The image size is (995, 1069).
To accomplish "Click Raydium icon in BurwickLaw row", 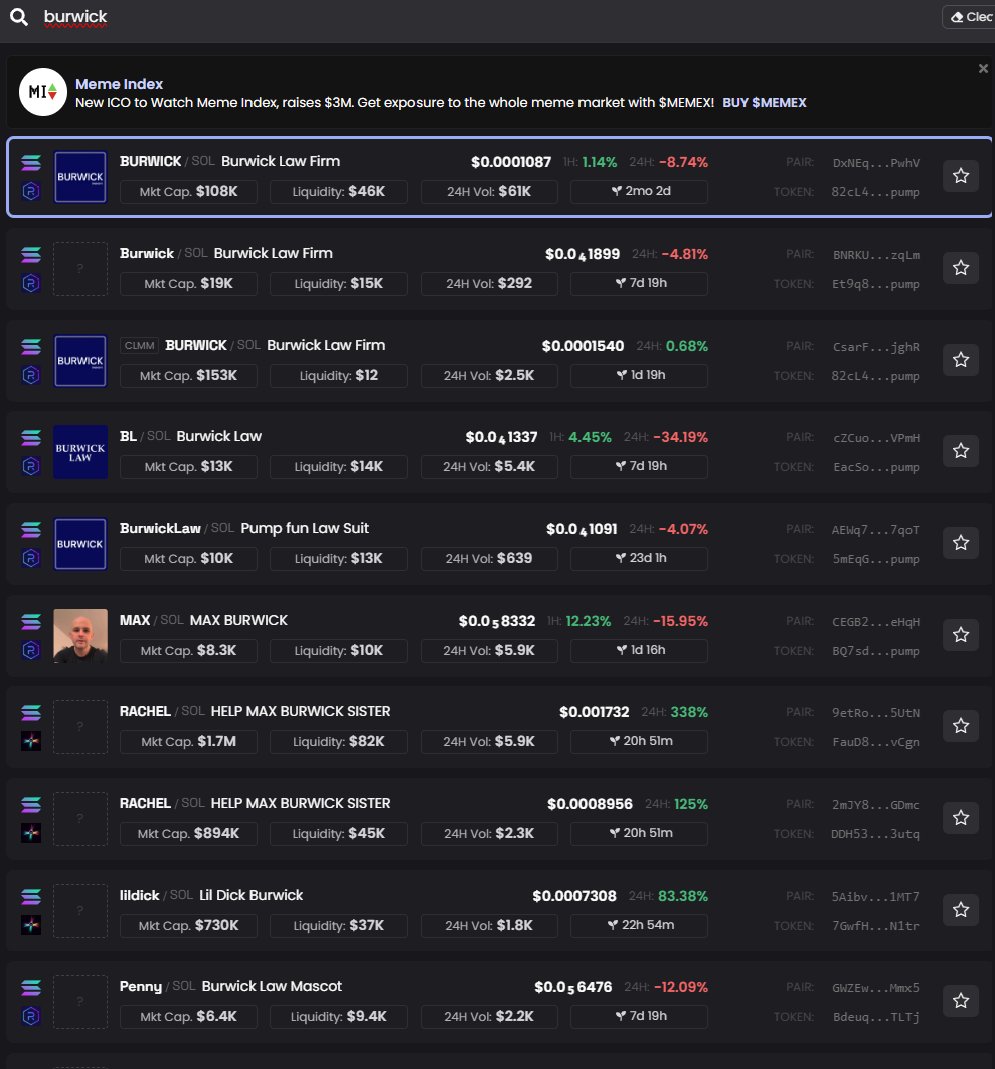I will [31, 558].
